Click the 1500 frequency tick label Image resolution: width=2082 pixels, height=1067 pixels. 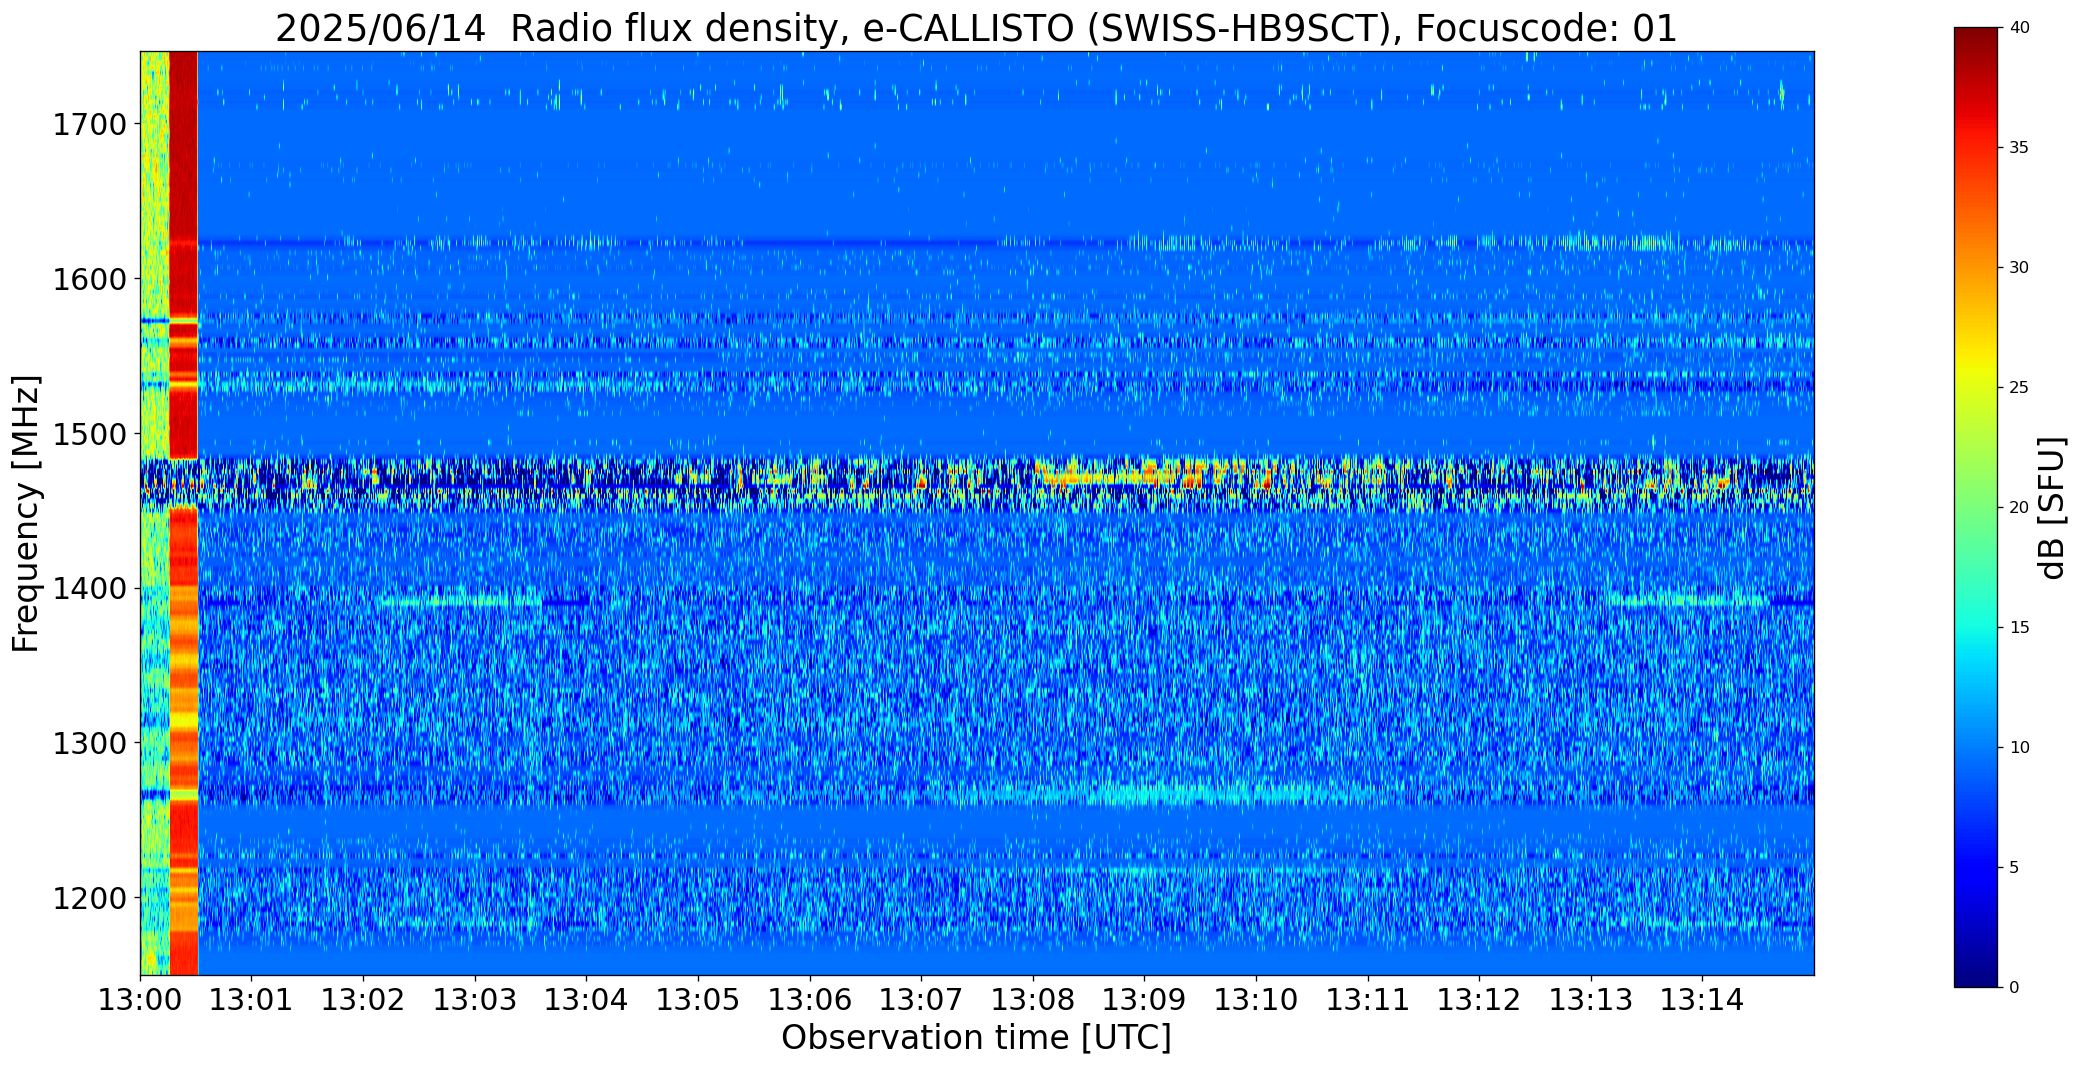click(x=90, y=434)
